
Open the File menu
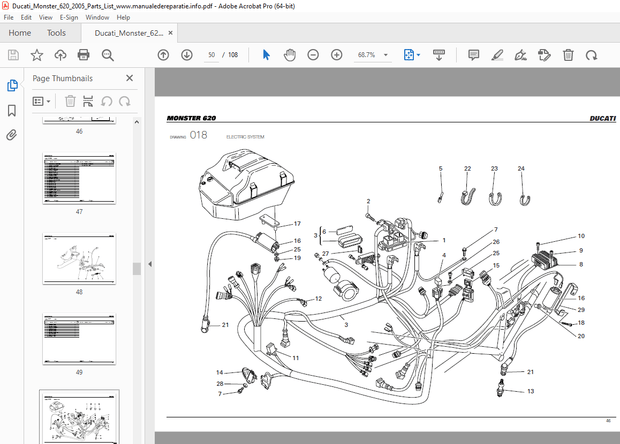click(x=8, y=17)
